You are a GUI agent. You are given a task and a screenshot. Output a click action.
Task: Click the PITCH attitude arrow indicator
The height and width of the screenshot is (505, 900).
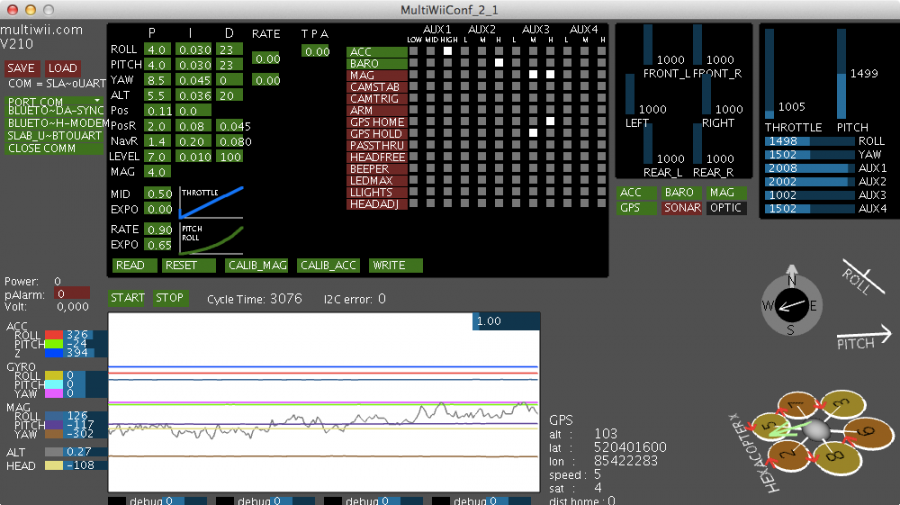point(864,338)
